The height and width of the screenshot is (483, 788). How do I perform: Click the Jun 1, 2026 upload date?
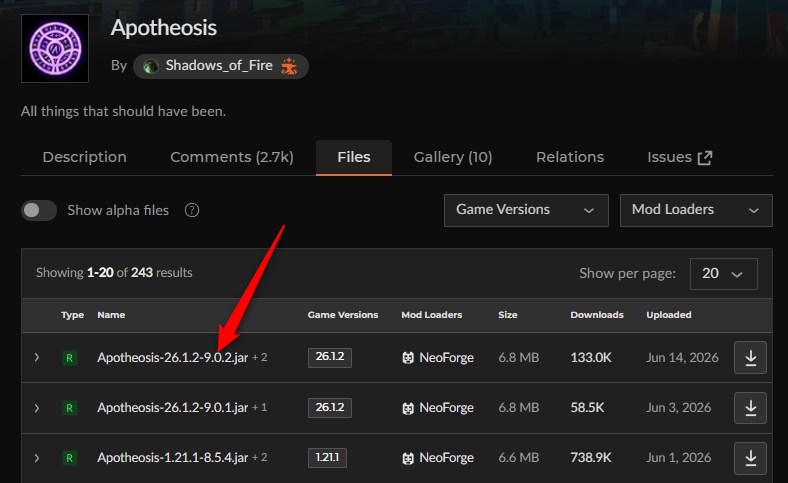tap(679, 457)
